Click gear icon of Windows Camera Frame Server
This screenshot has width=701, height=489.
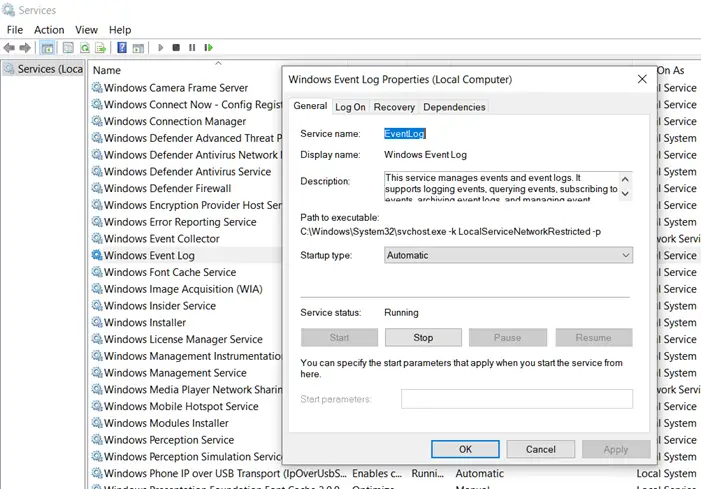click(97, 88)
